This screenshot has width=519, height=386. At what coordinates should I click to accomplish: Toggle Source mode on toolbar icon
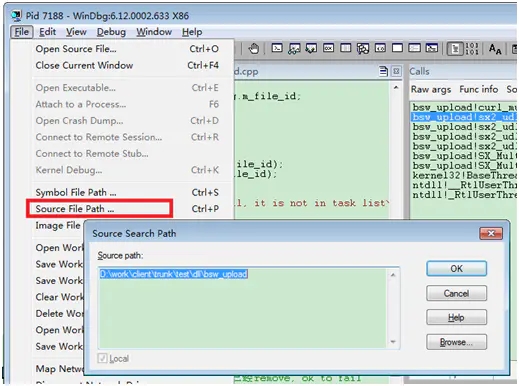point(454,49)
